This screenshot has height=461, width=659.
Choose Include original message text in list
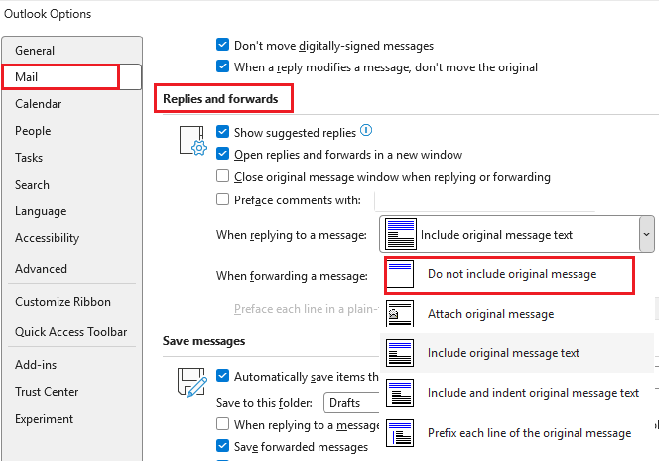(x=517, y=353)
